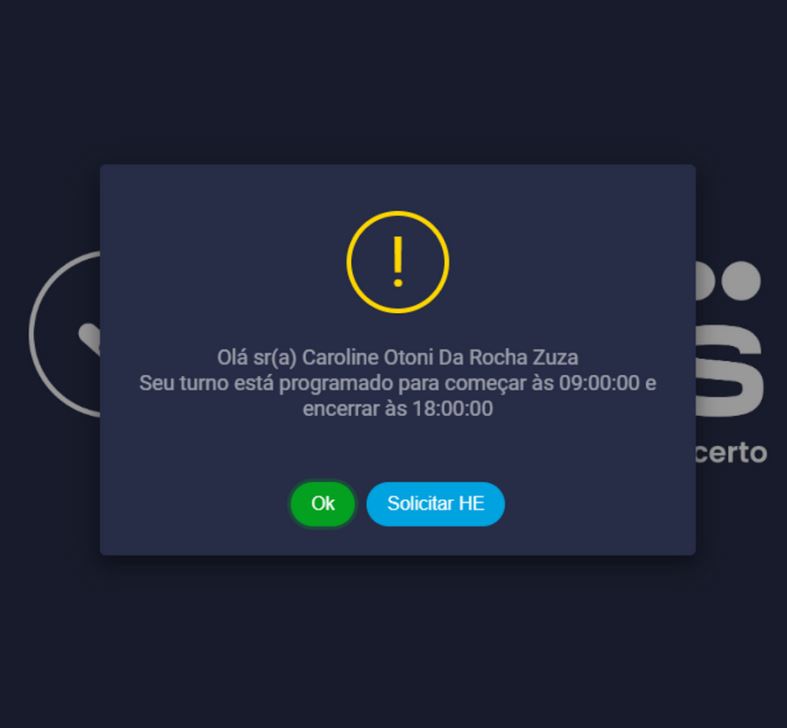
Task: Click the empty dialog area below the buttons
Action: tap(398, 541)
